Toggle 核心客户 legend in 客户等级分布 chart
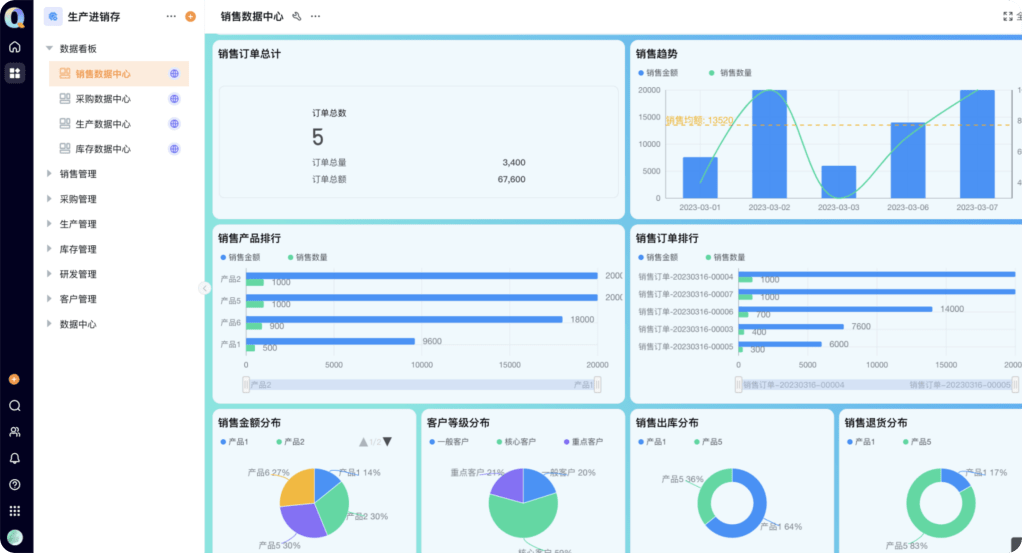 pos(515,442)
